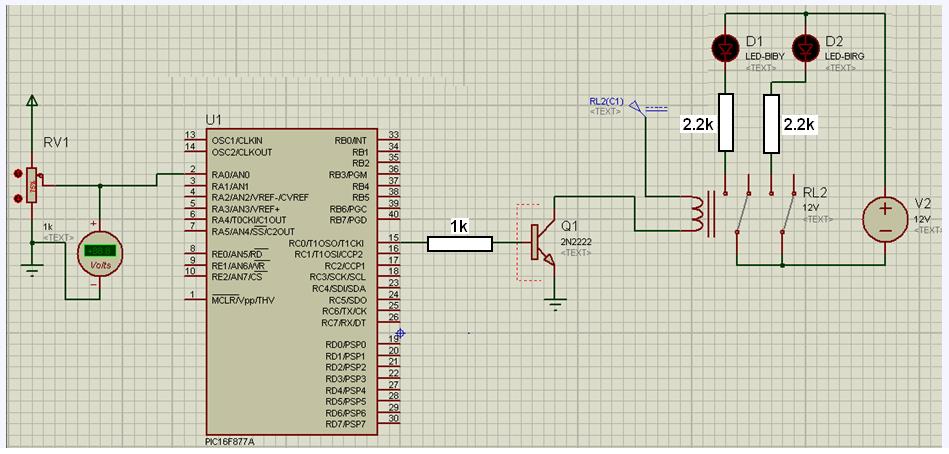Select the RL2 relay coil
The width and height of the screenshot is (949, 454).
coord(698,214)
